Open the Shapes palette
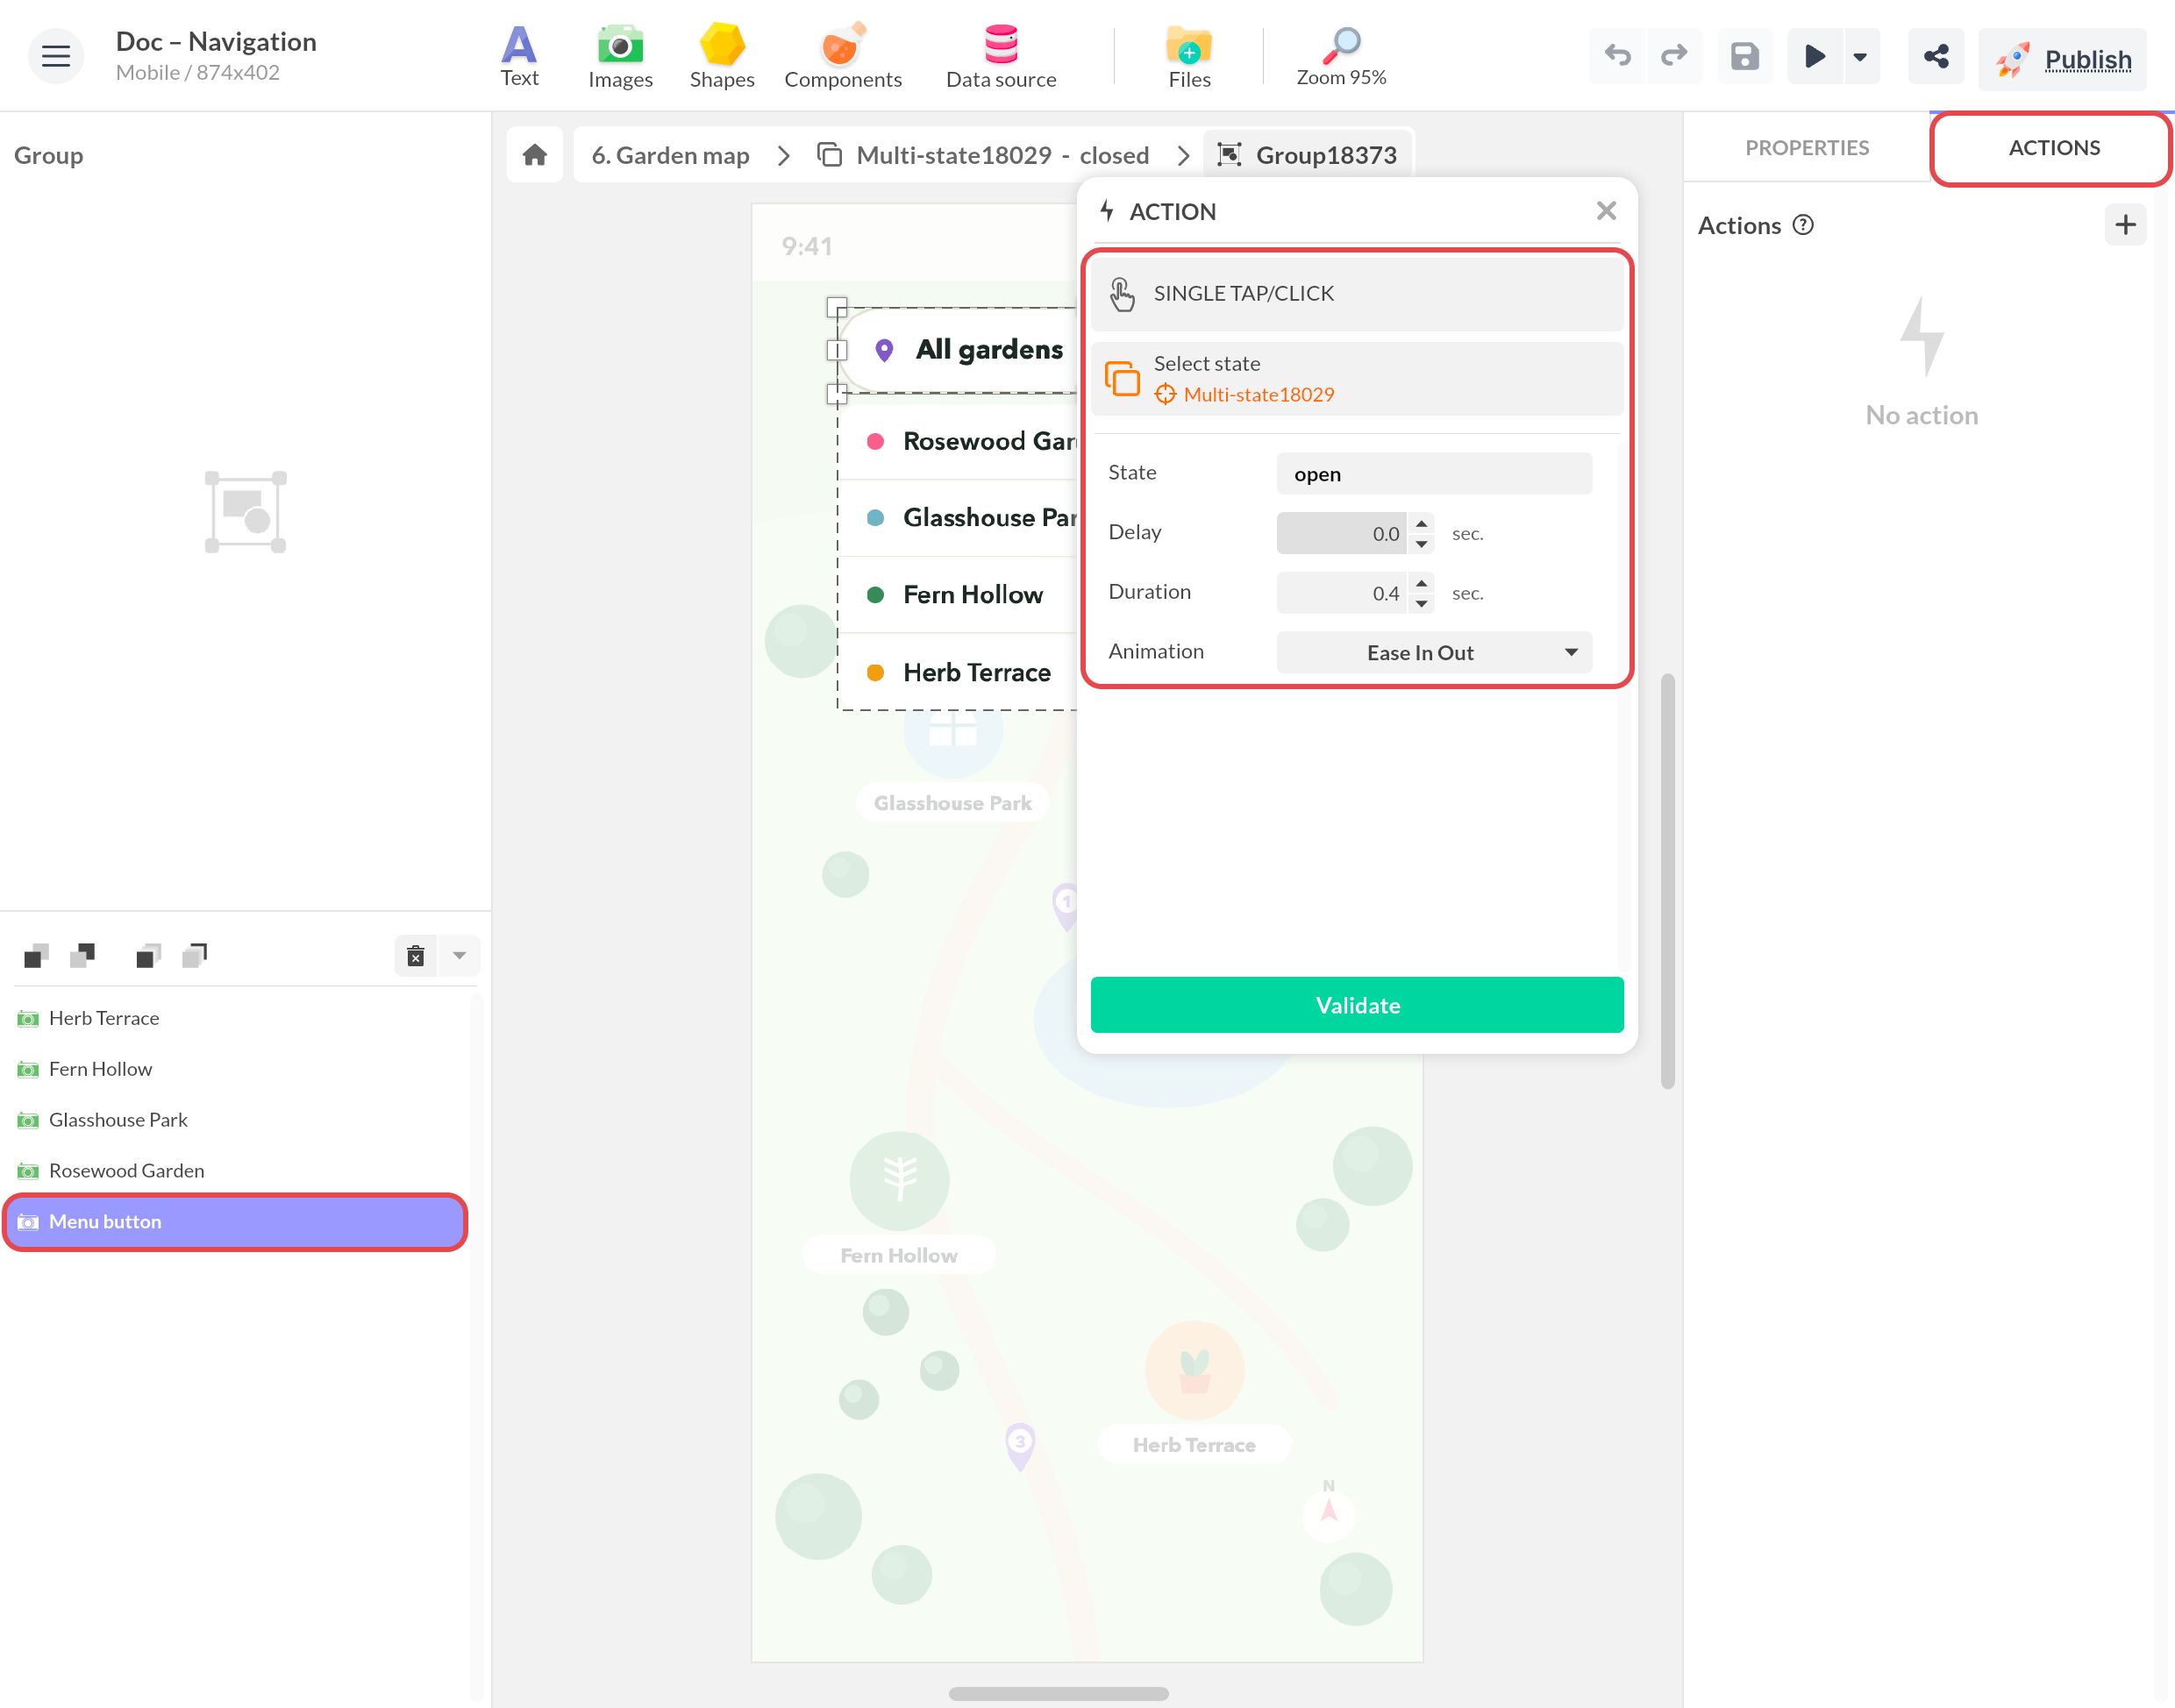This screenshot has width=2175, height=1708. [x=722, y=57]
